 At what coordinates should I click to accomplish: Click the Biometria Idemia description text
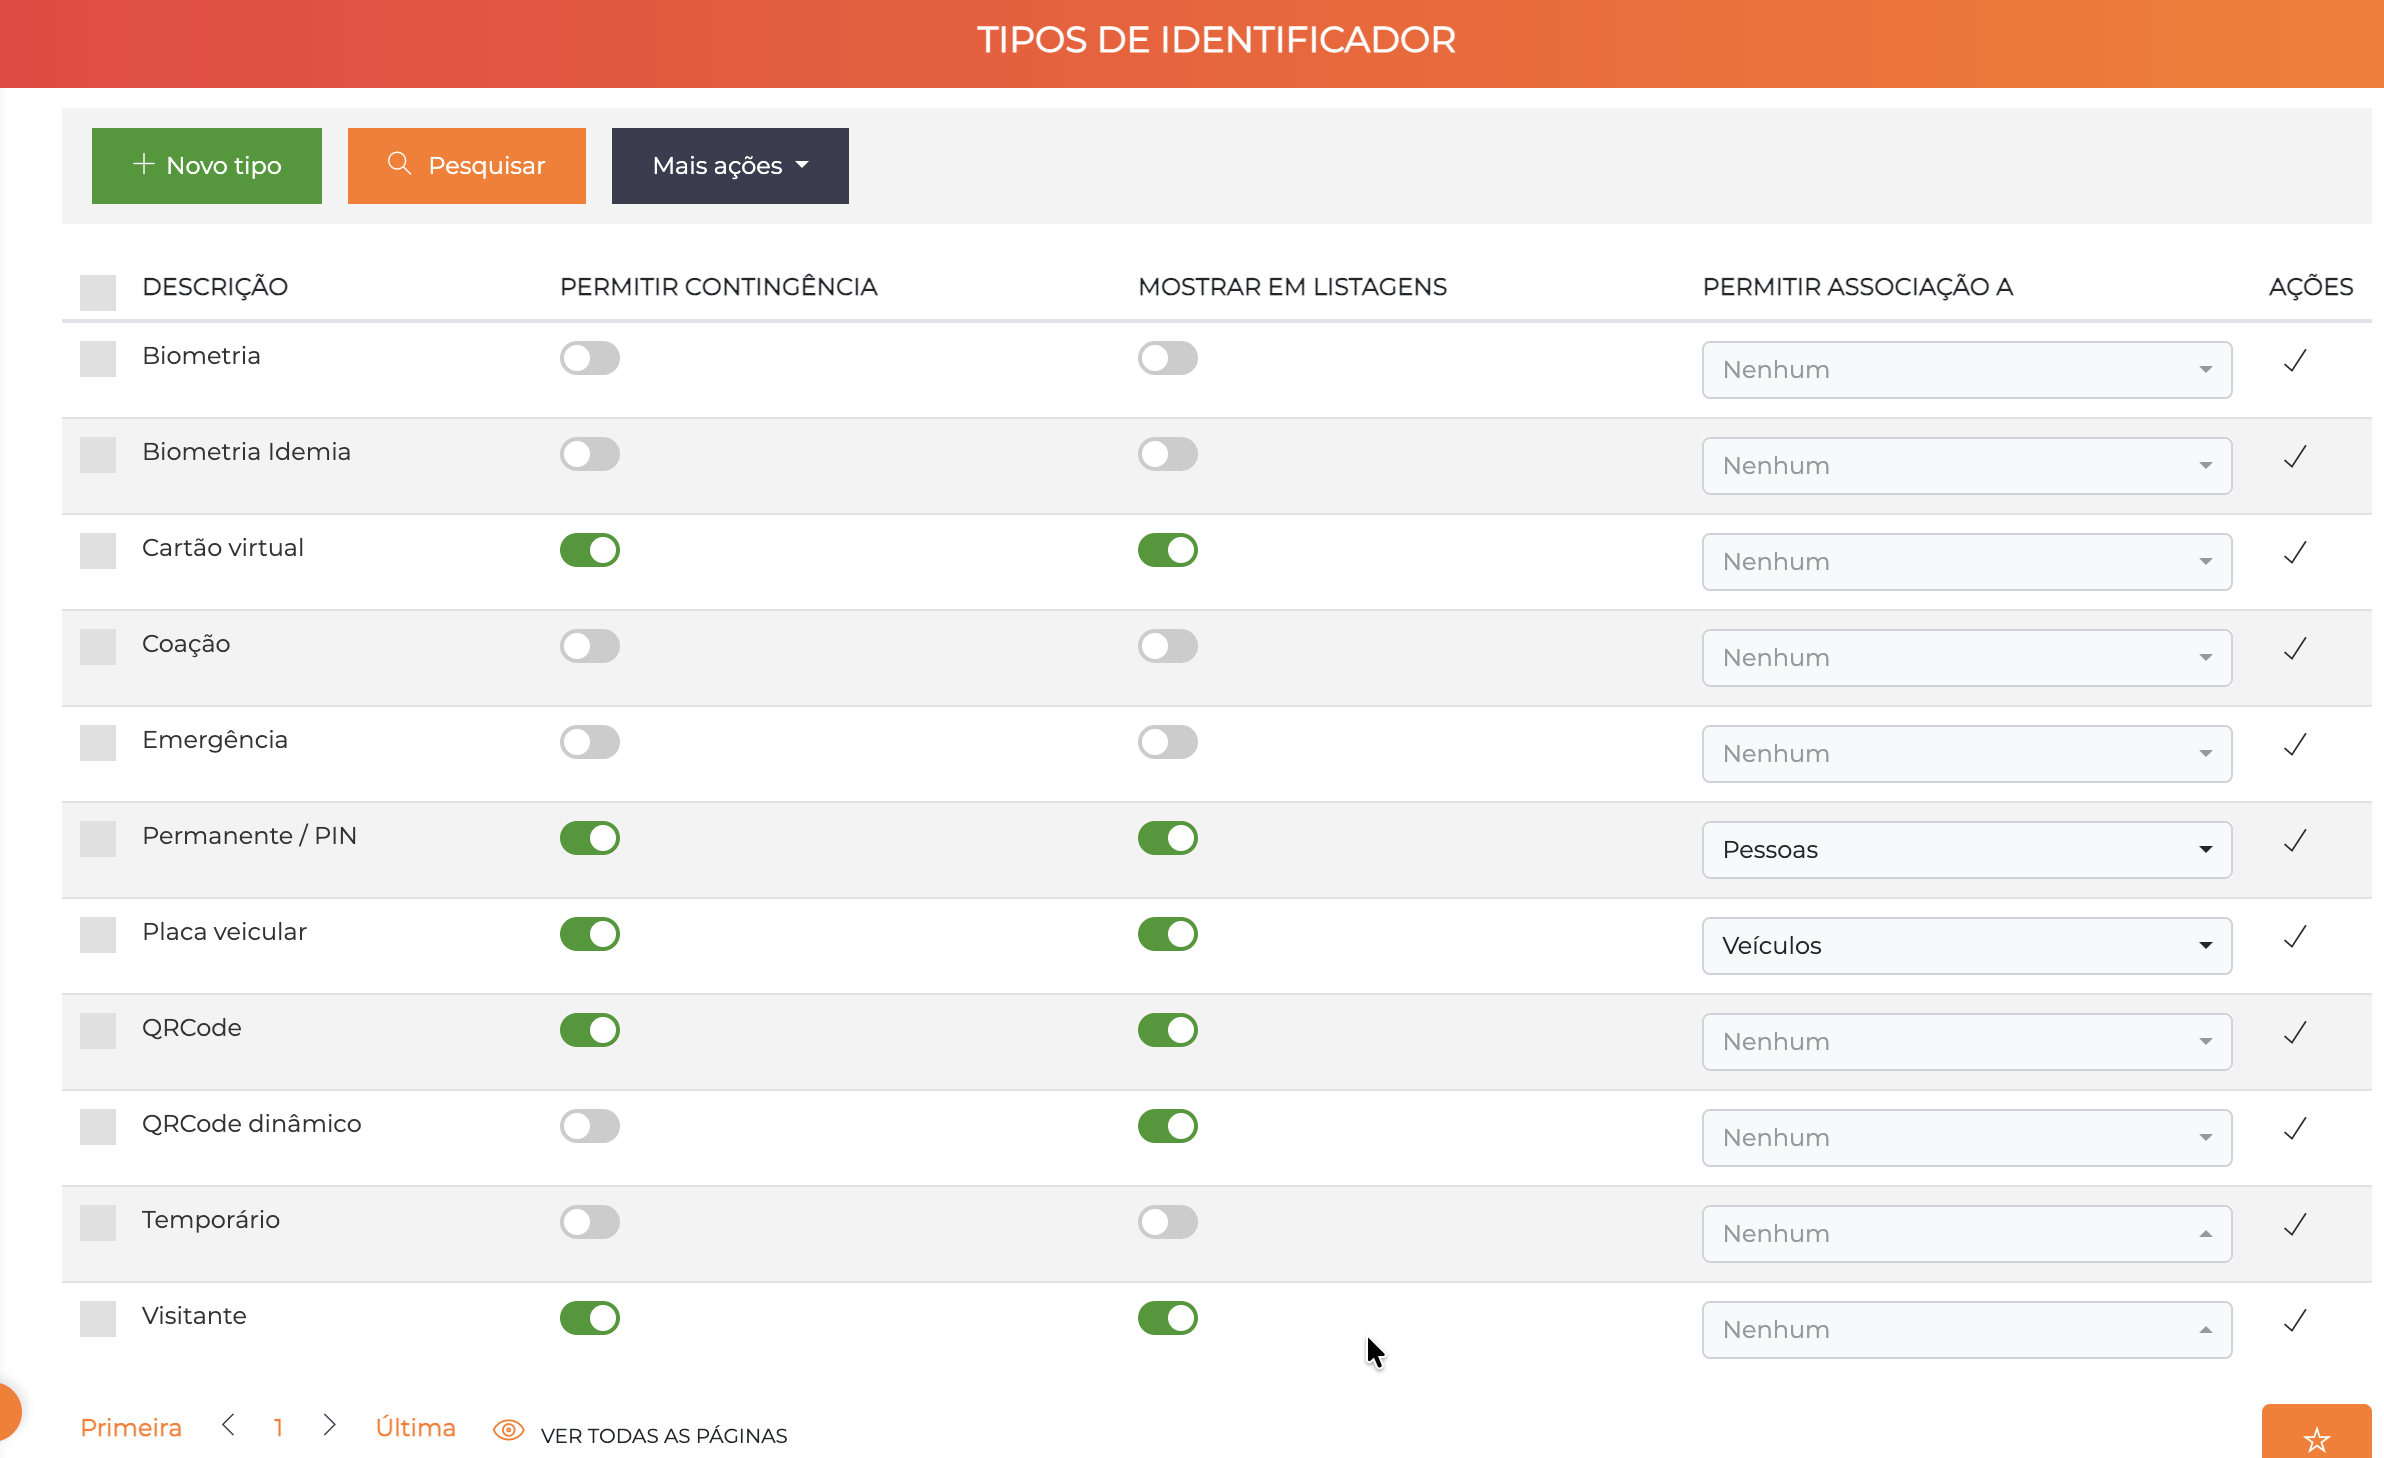tap(246, 452)
